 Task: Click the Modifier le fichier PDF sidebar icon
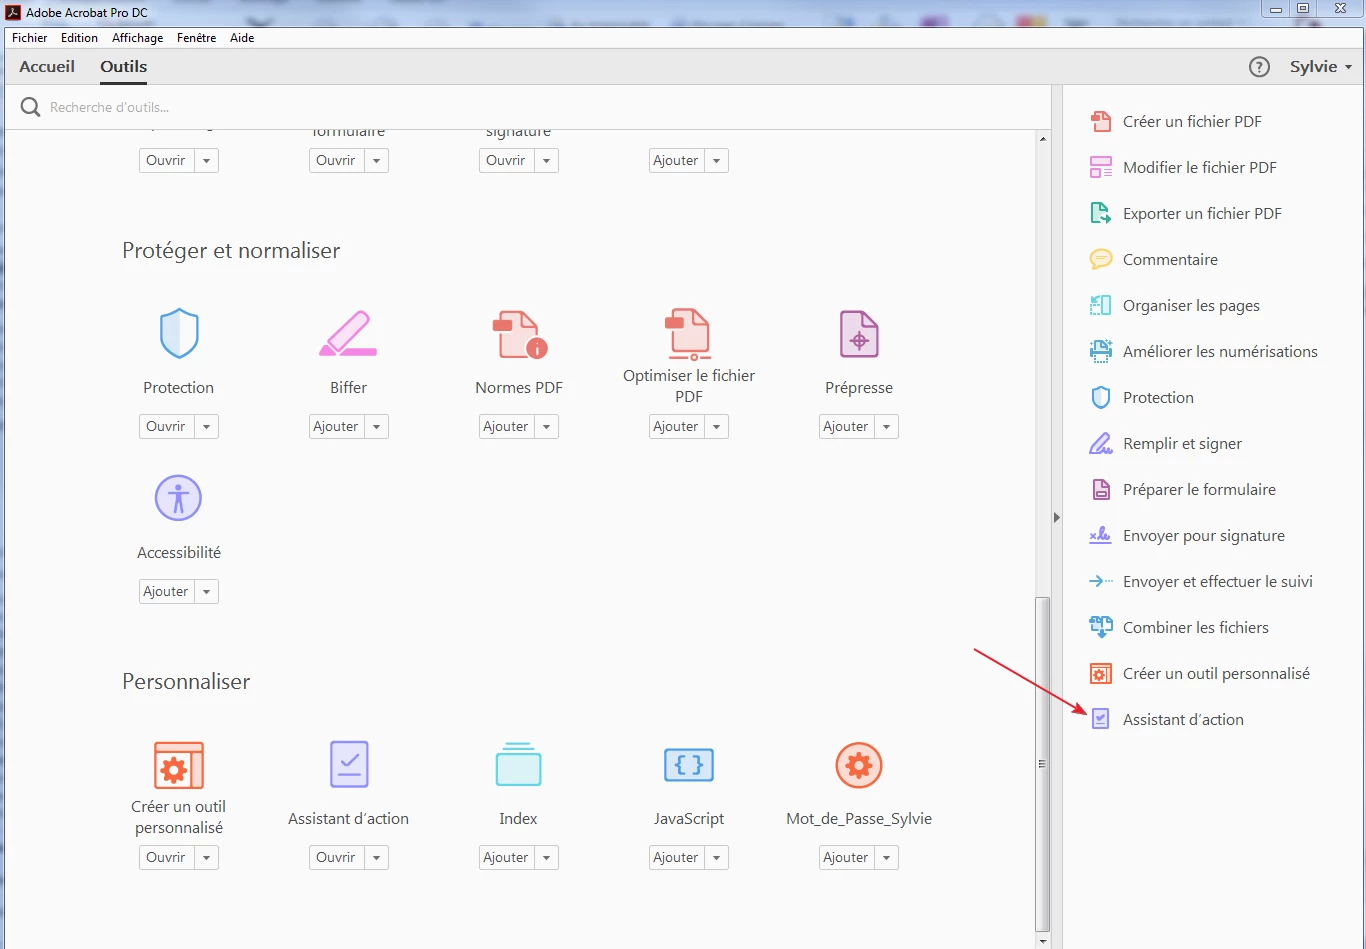click(1100, 167)
